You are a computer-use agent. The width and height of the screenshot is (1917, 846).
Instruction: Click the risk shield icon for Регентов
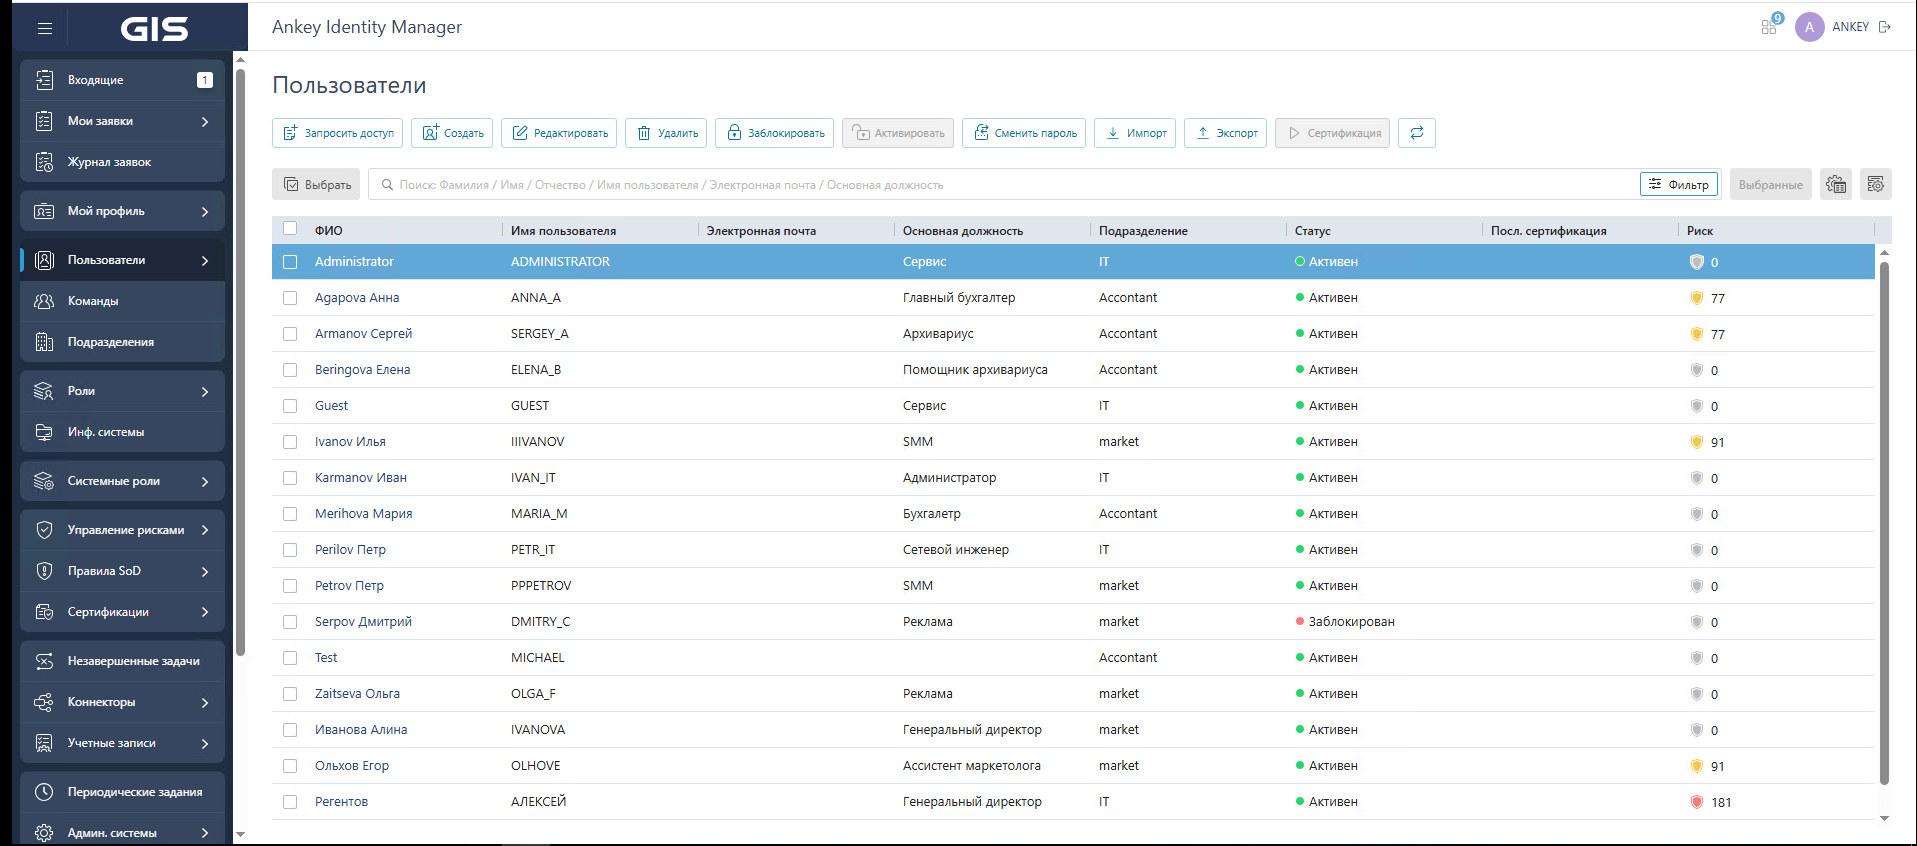(x=1696, y=802)
